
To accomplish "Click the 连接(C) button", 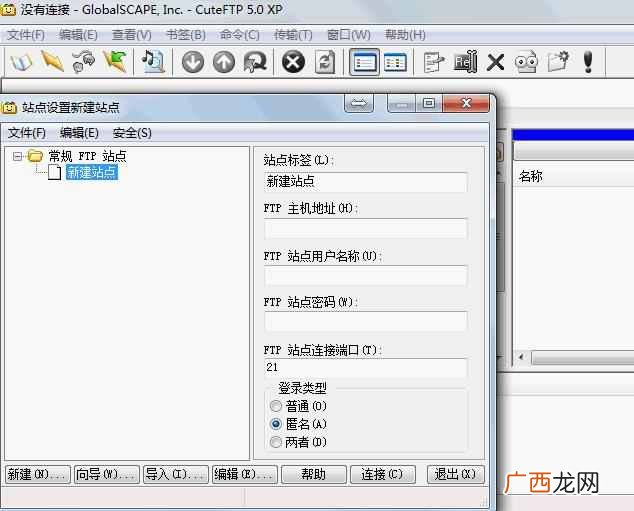I will 383,474.
